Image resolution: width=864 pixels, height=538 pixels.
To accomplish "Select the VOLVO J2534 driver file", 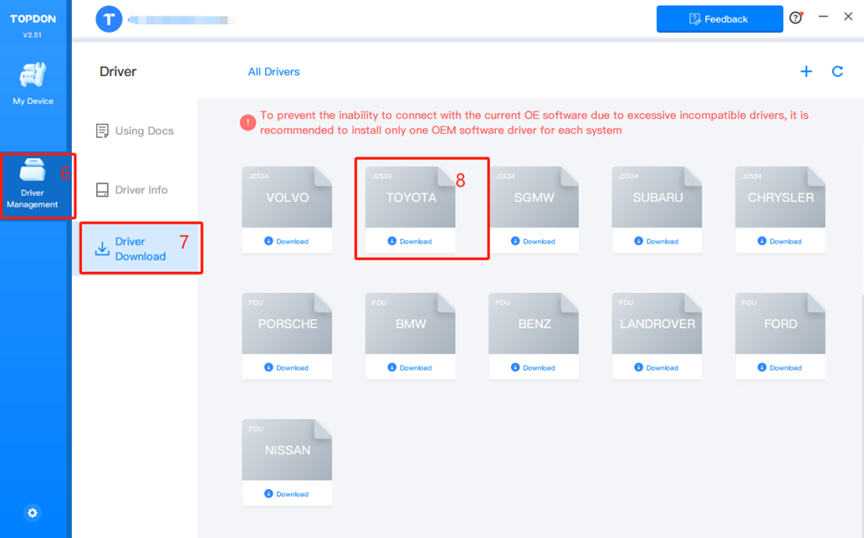I will tap(287, 197).
